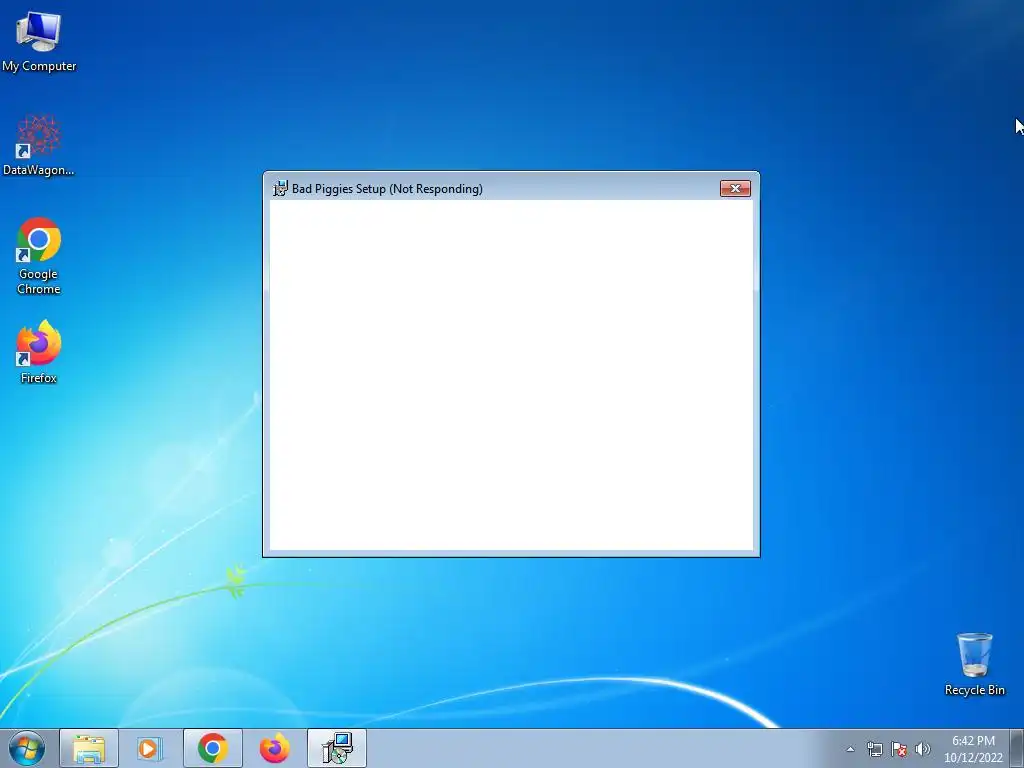The width and height of the screenshot is (1024, 768).
Task: Click the taskbar clock showing 6:42 PM
Action: [973, 749]
